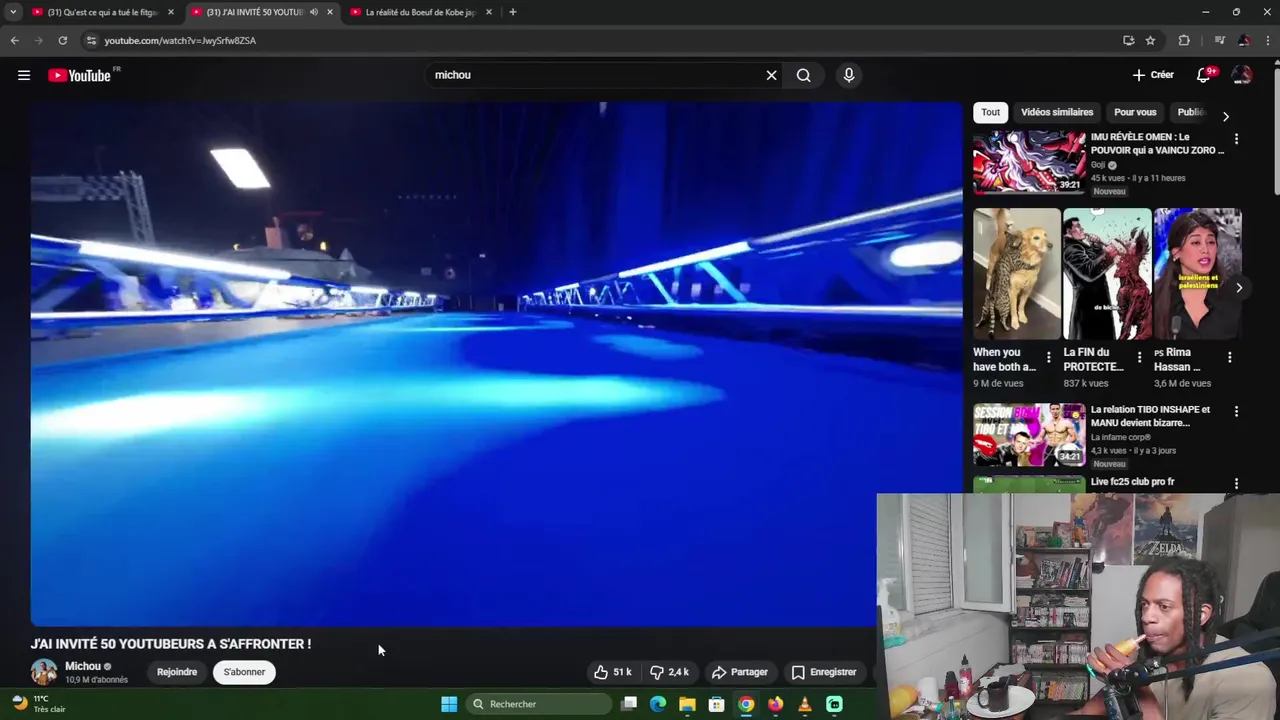Open the Chrome profile avatar
The width and height of the screenshot is (1280, 720).
1244,40
